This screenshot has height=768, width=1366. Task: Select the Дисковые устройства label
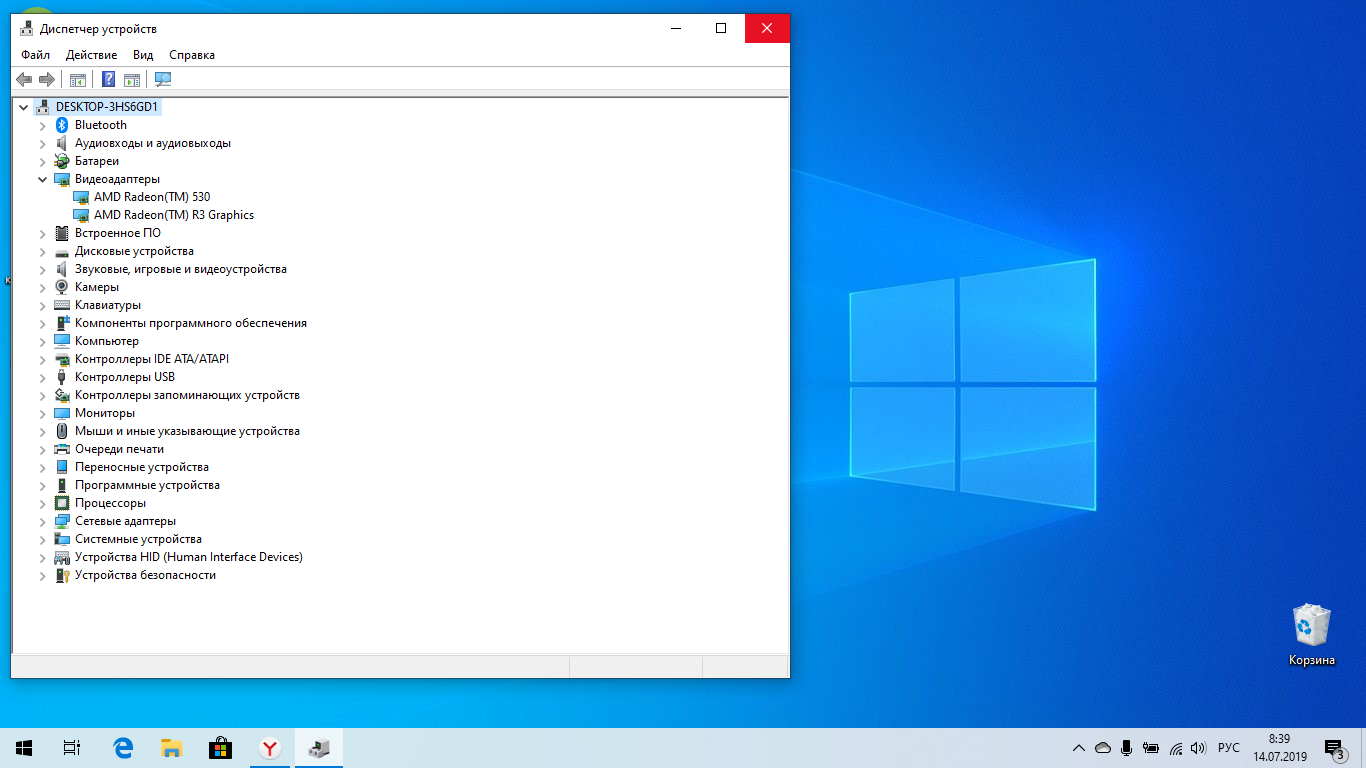point(134,251)
